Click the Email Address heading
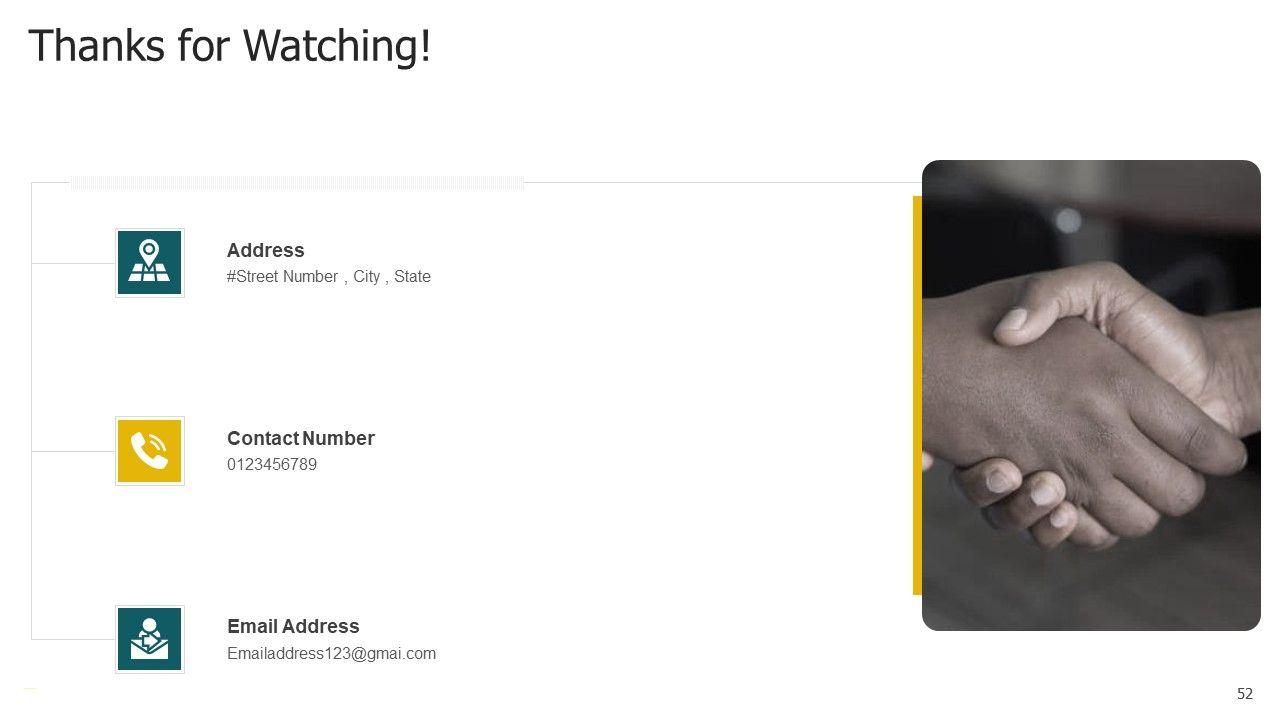This screenshot has width=1280, height=720. point(293,627)
